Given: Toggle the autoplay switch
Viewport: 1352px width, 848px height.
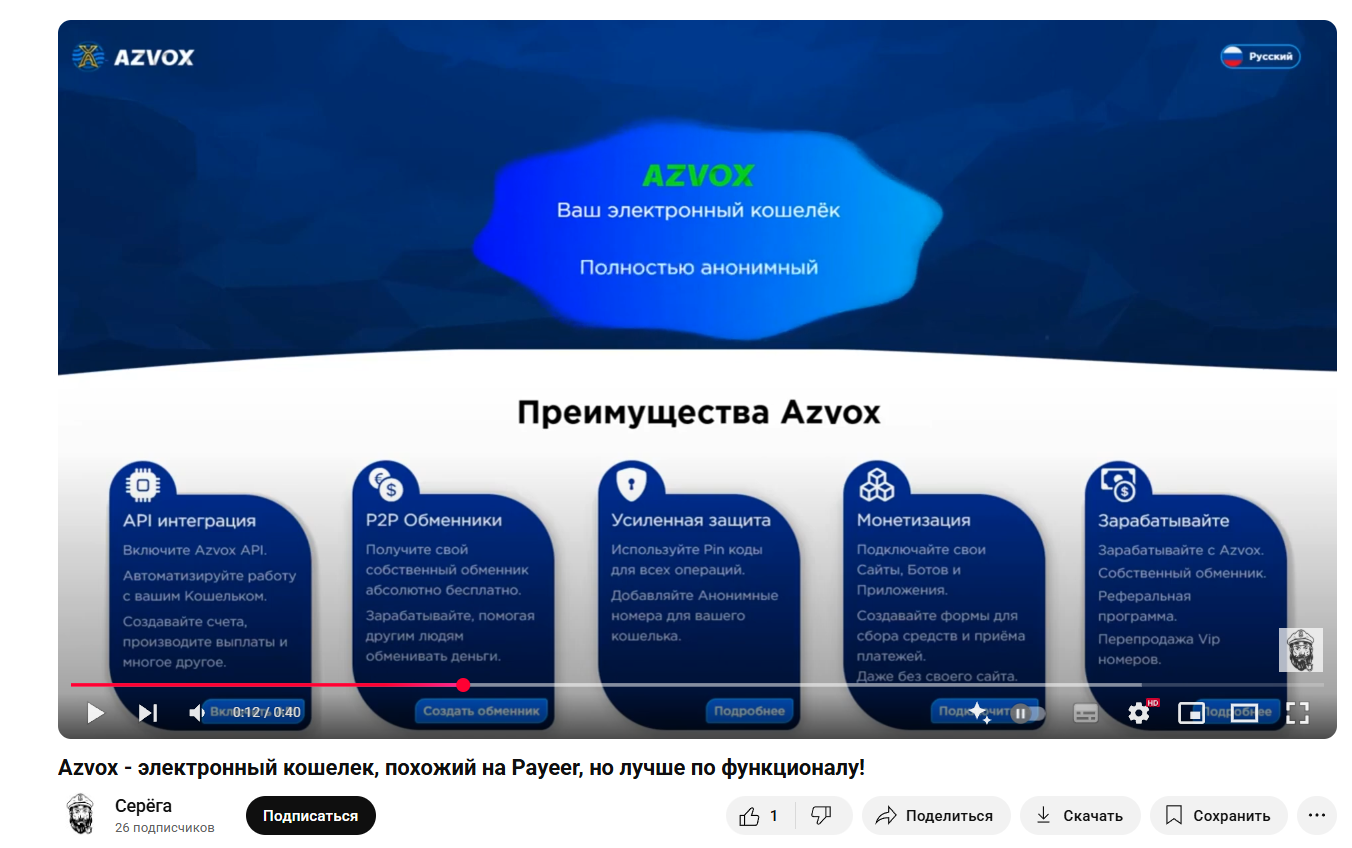Looking at the screenshot, I should pyautogui.click(x=1028, y=713).
